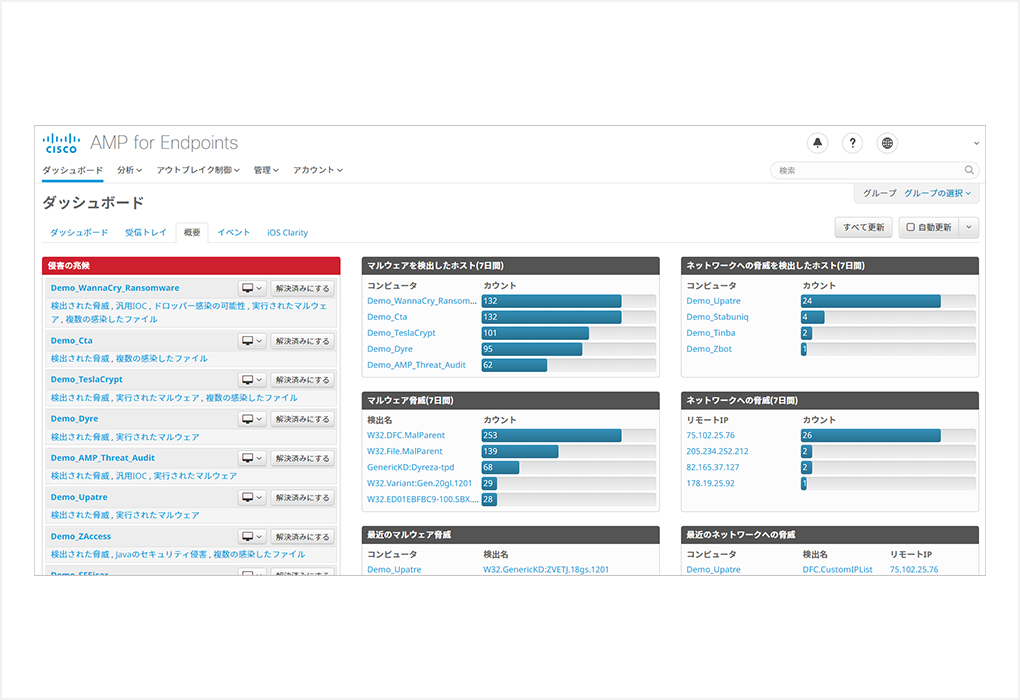
Task: Open the user account chevron at top right
Action: coord(976,143)
